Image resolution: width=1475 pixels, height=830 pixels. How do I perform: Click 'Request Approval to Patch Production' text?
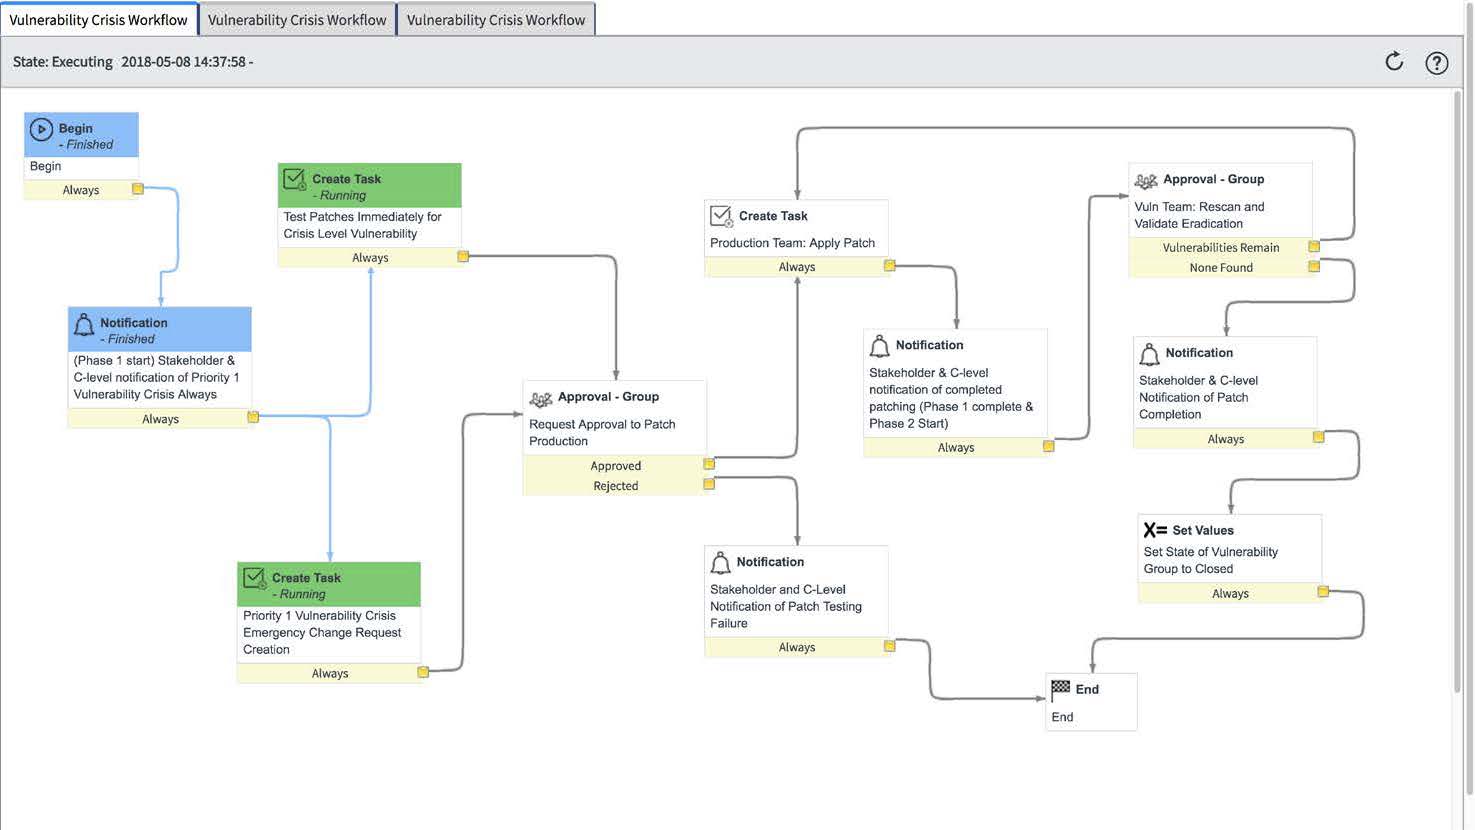click(x=602, y=433)
